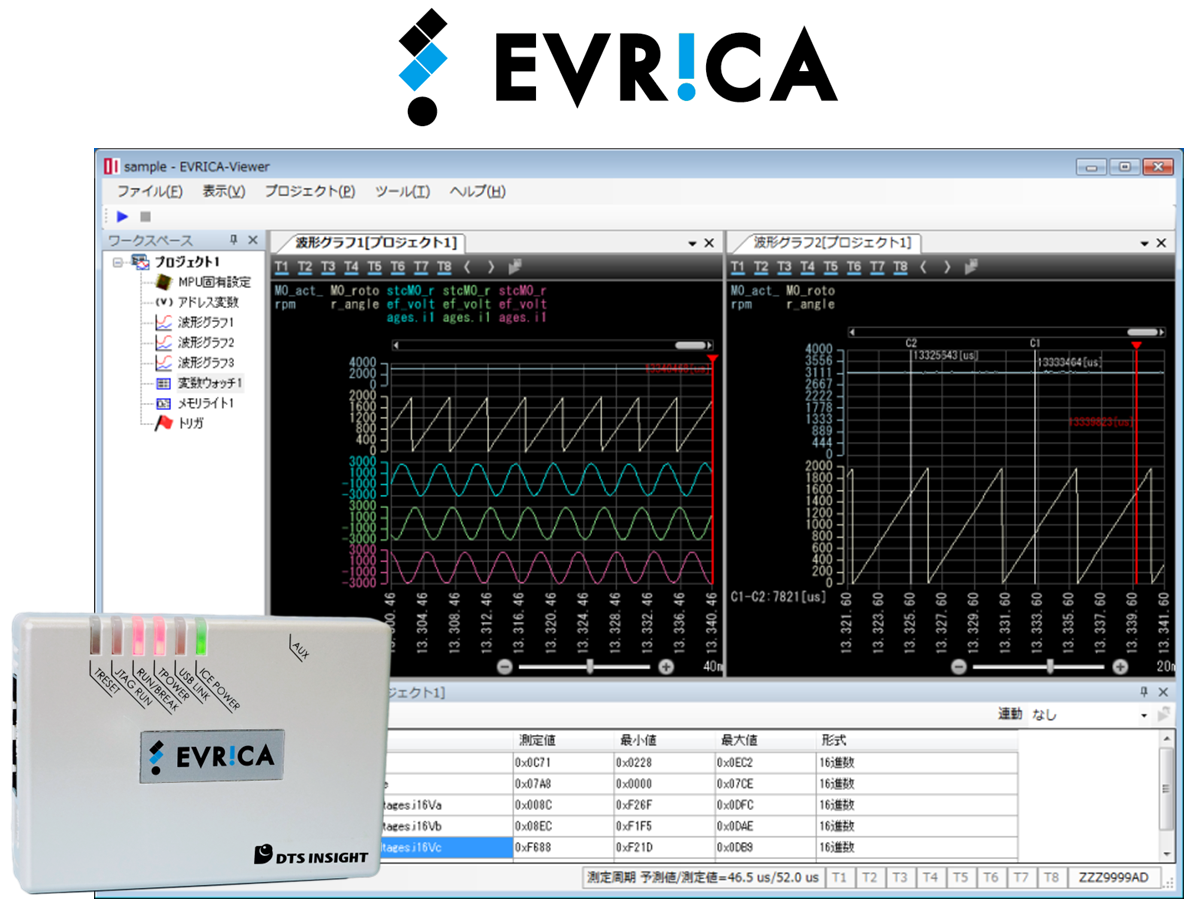Close the 波形グラフ2 pane
The height and width of the screenshot is (904, 1184).
coord(1161,243)
